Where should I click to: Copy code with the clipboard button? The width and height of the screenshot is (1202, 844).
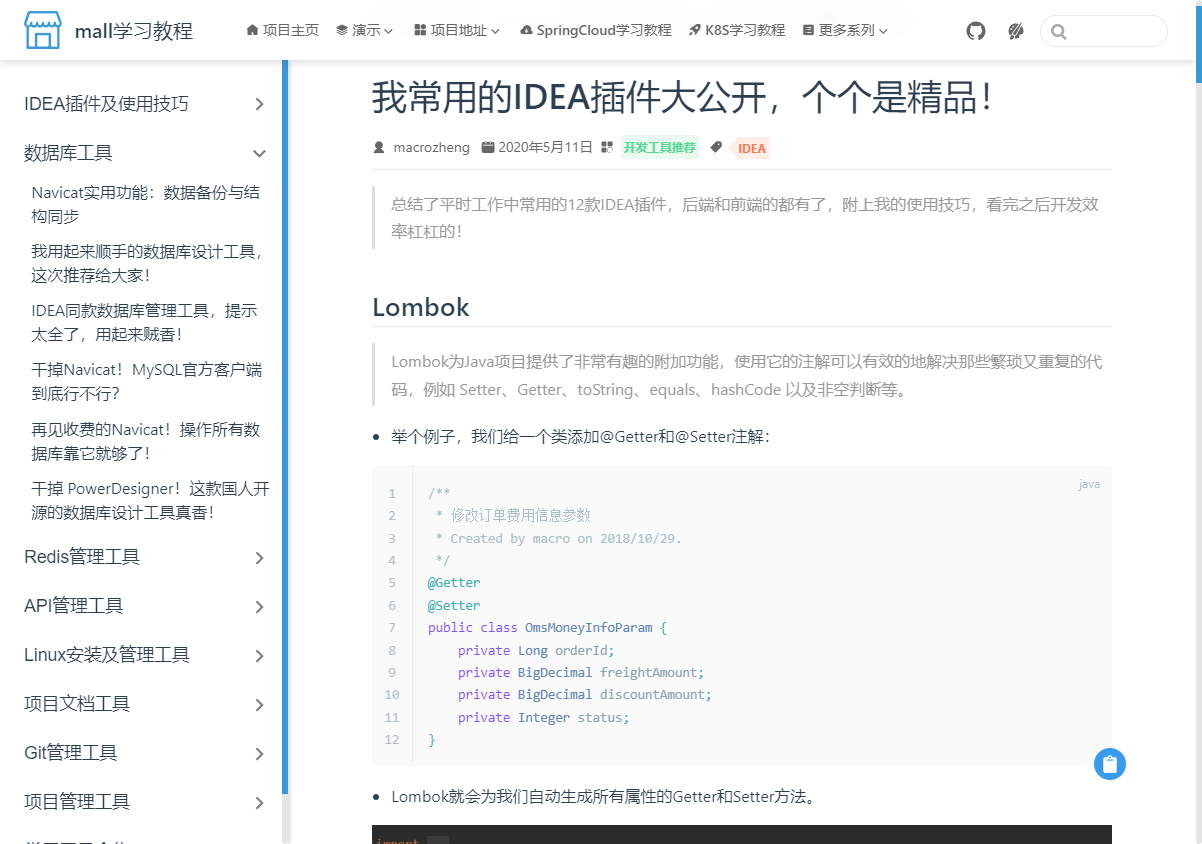[x=1110, y=764]
